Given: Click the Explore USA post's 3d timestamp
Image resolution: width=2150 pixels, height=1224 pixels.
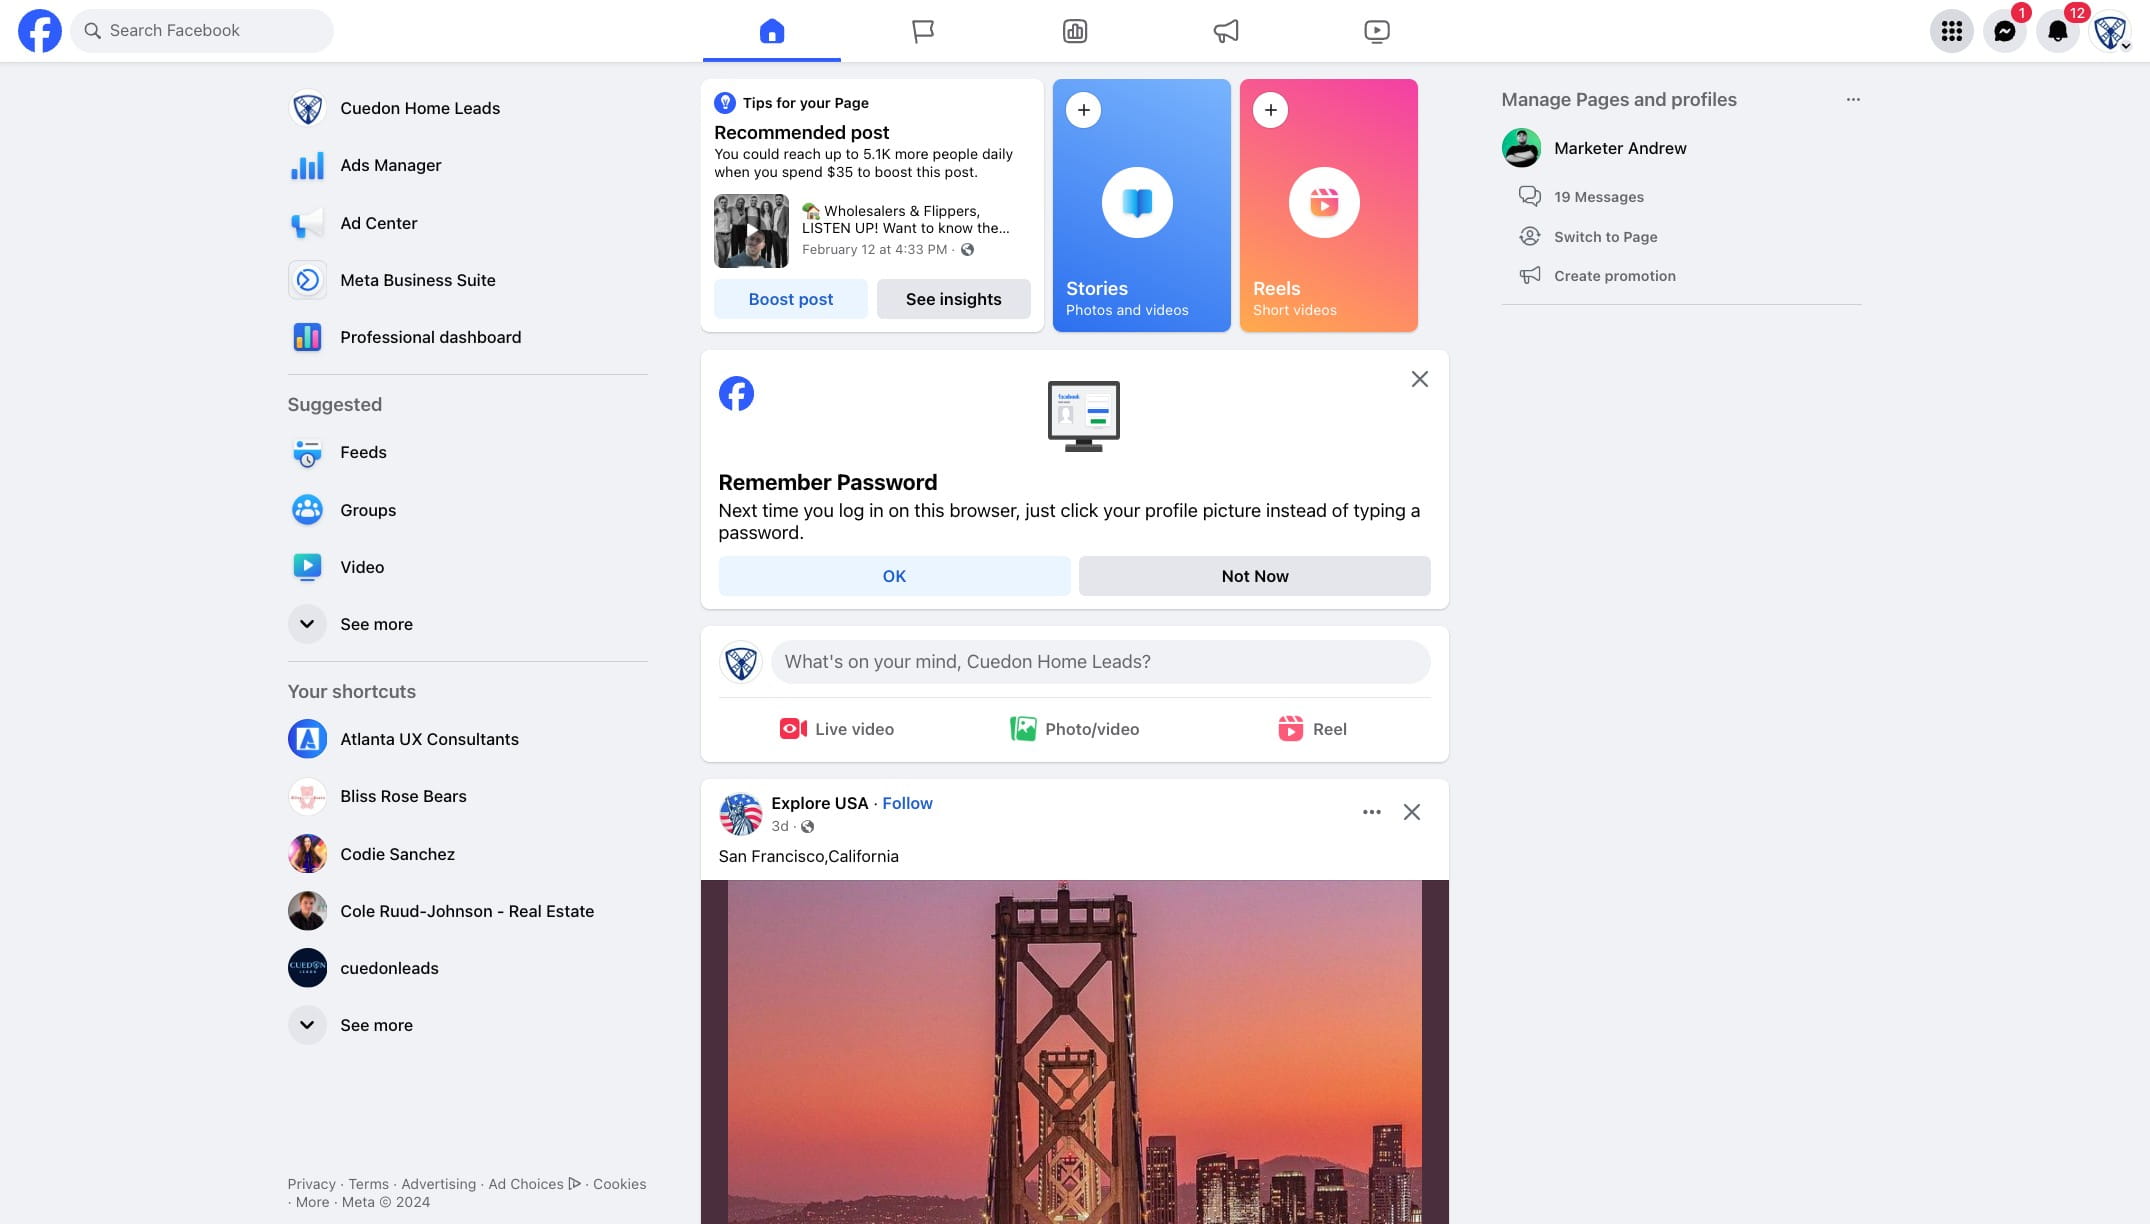Looking at the screenshot, I should tap(779, 826).
